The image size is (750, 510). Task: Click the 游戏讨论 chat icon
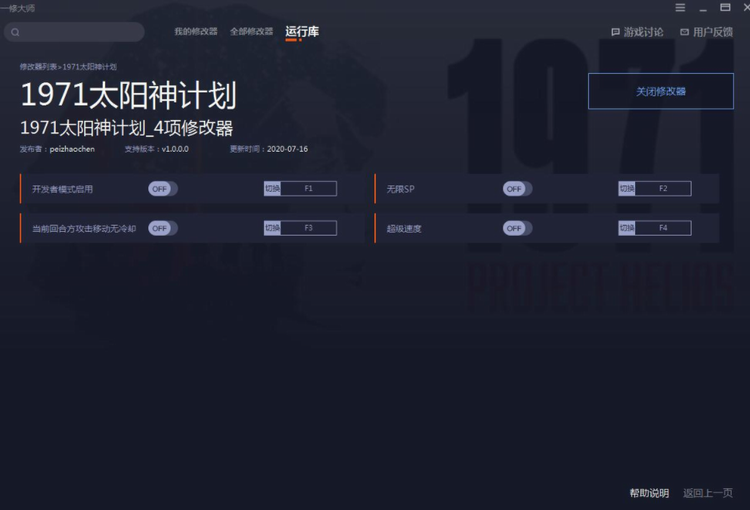(616, 32)
